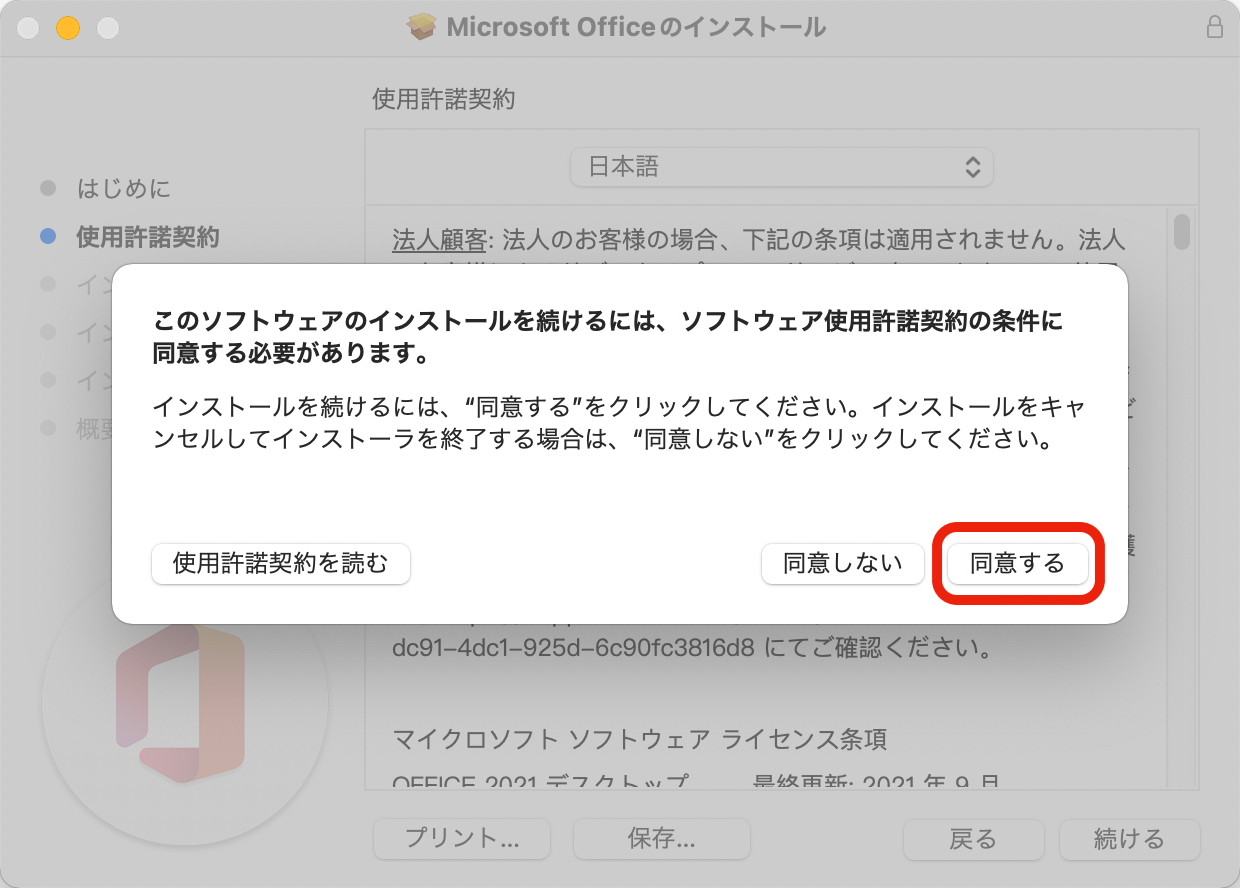Screen dimensions: 1240x888
Task: Open the license with 使用許諾契約を読む
Action: pyautogui.click(x=281, y=564)
